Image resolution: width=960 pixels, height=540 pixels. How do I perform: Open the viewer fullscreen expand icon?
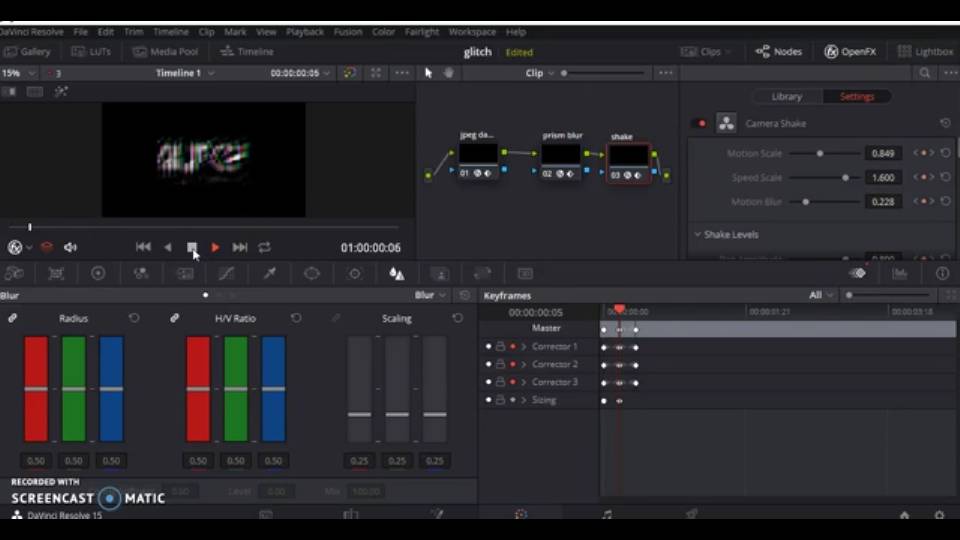point(376,73)
